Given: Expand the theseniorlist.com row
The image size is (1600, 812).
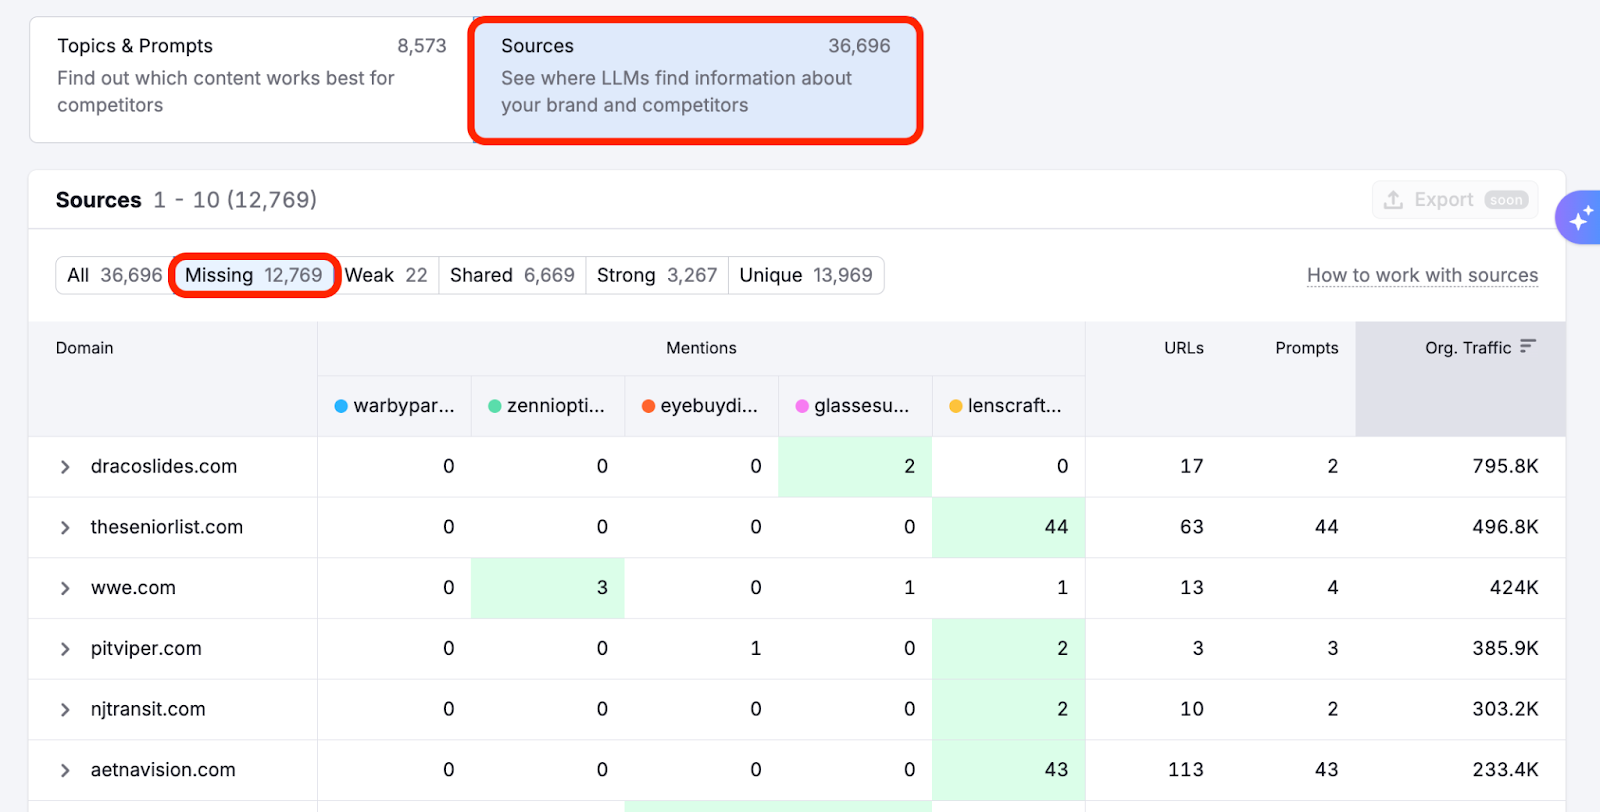Looking at the screenshot, I should [65, 528].
